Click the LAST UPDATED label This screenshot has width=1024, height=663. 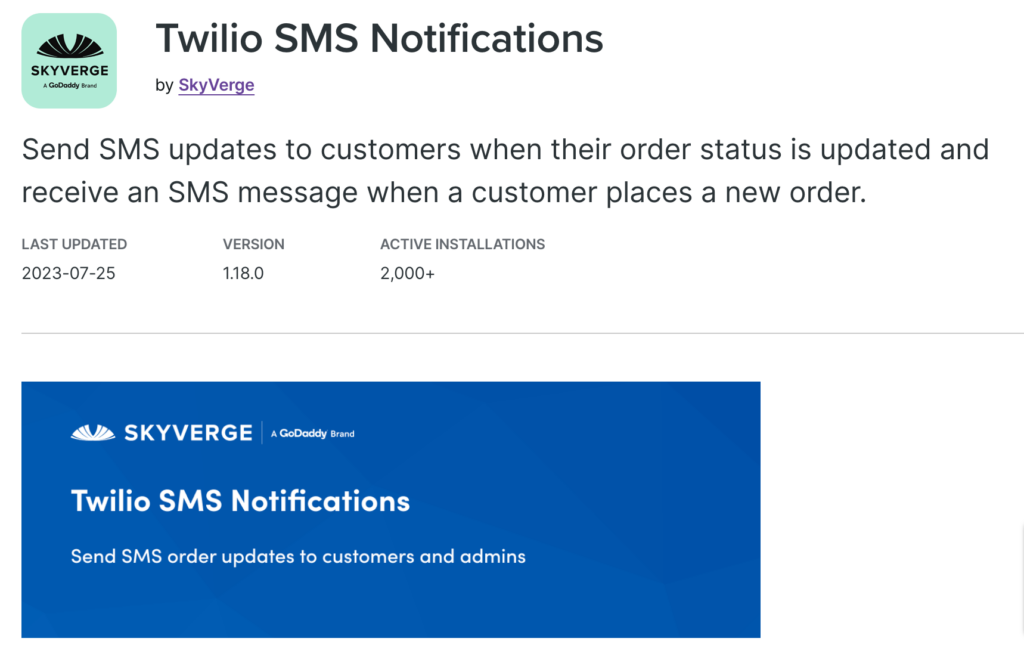coord(74,244)
